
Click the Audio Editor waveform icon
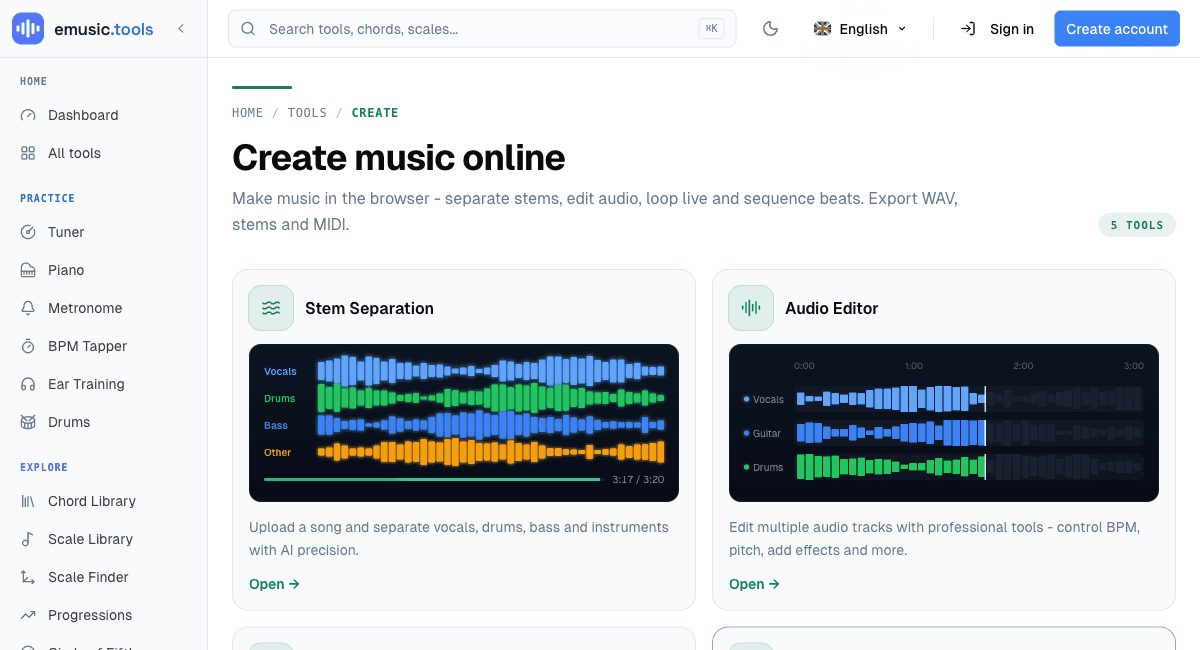click(x=751, y=308)
